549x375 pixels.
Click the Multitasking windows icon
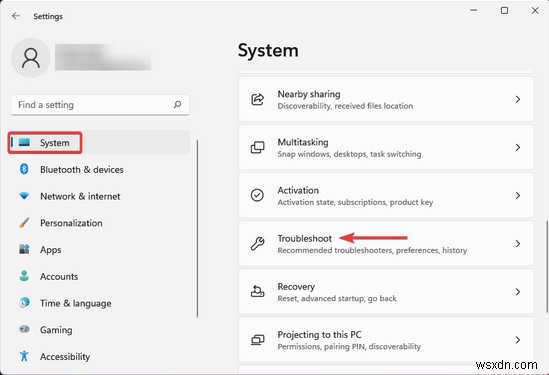[x=257, y=147]
